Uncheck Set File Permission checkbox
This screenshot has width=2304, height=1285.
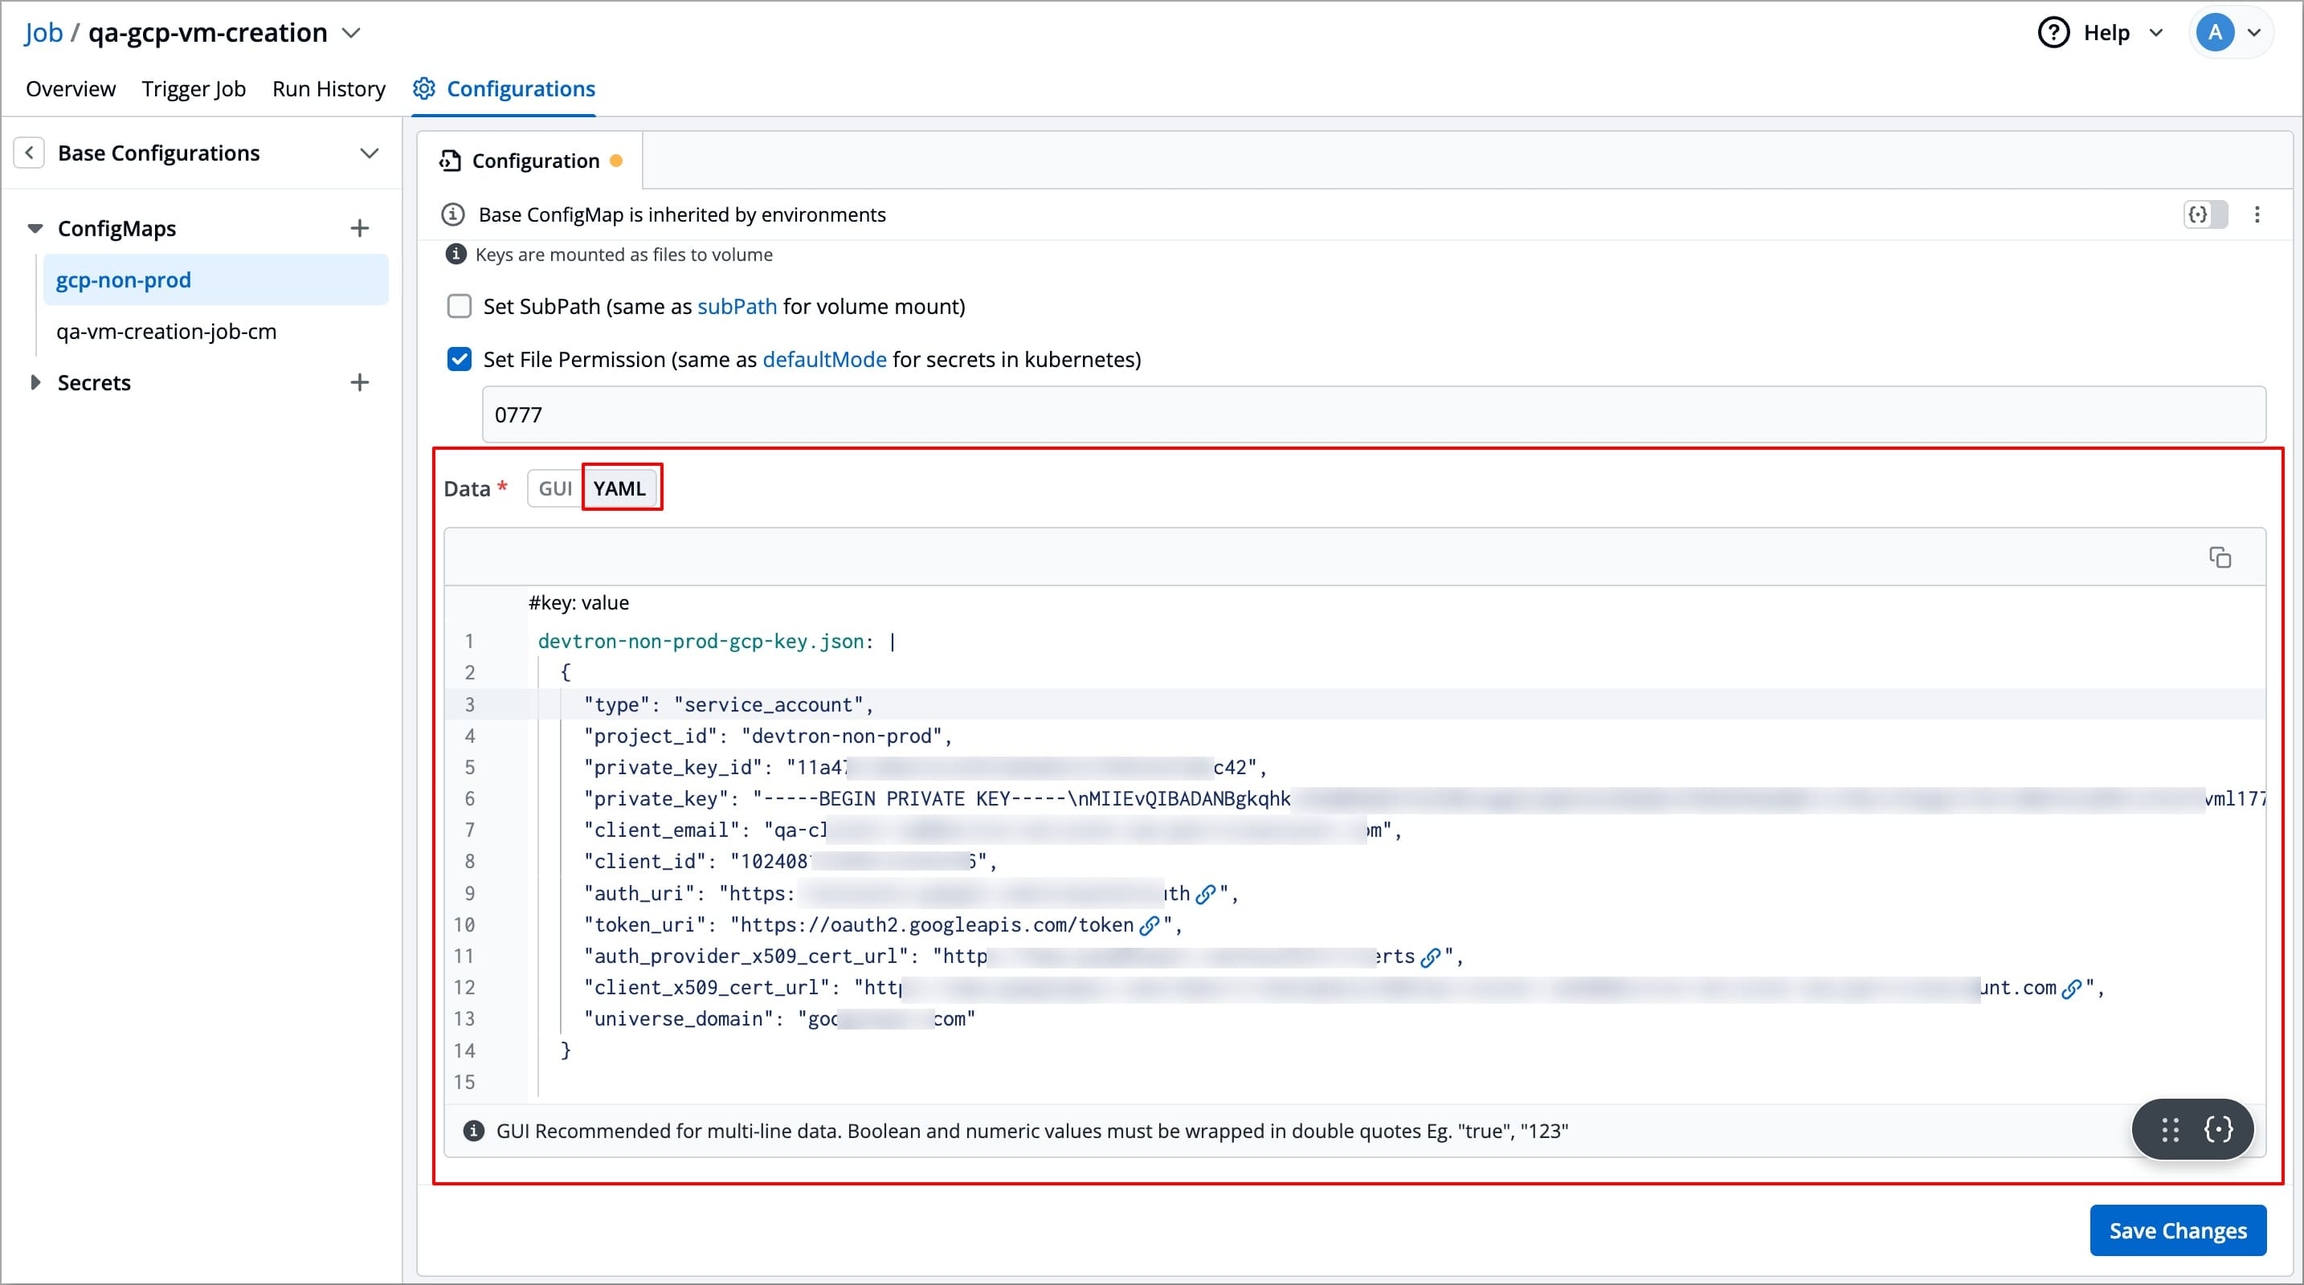point(459,360)
